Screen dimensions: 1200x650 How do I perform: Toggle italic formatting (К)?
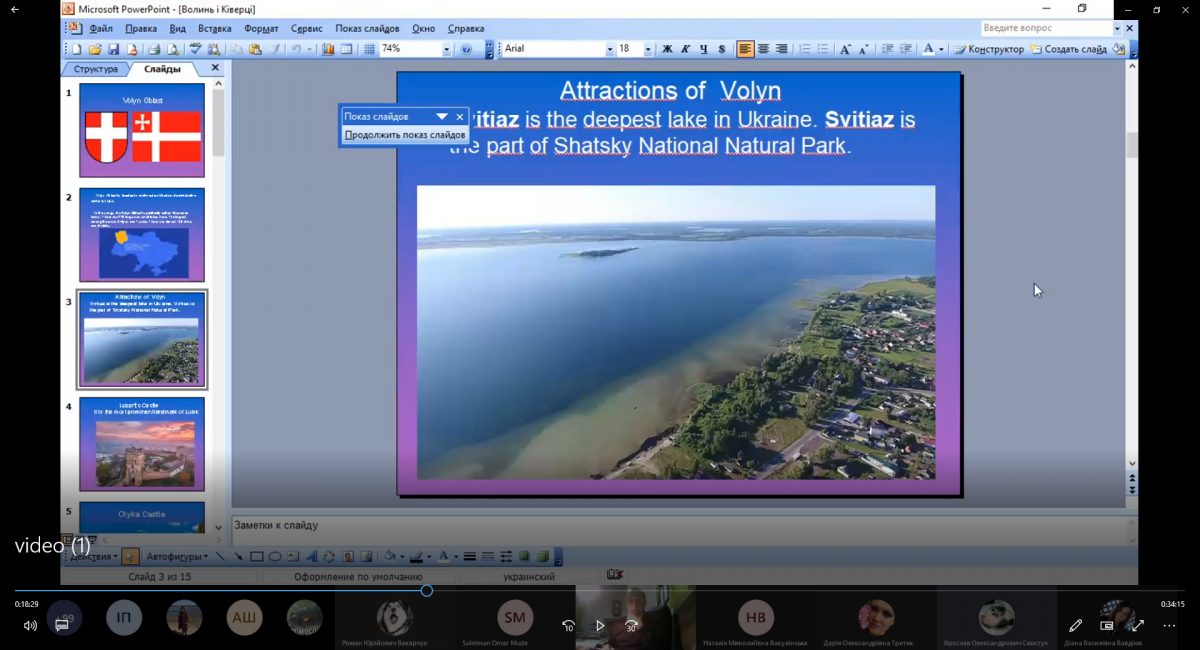pyautogui.click(x=685, y=49)
